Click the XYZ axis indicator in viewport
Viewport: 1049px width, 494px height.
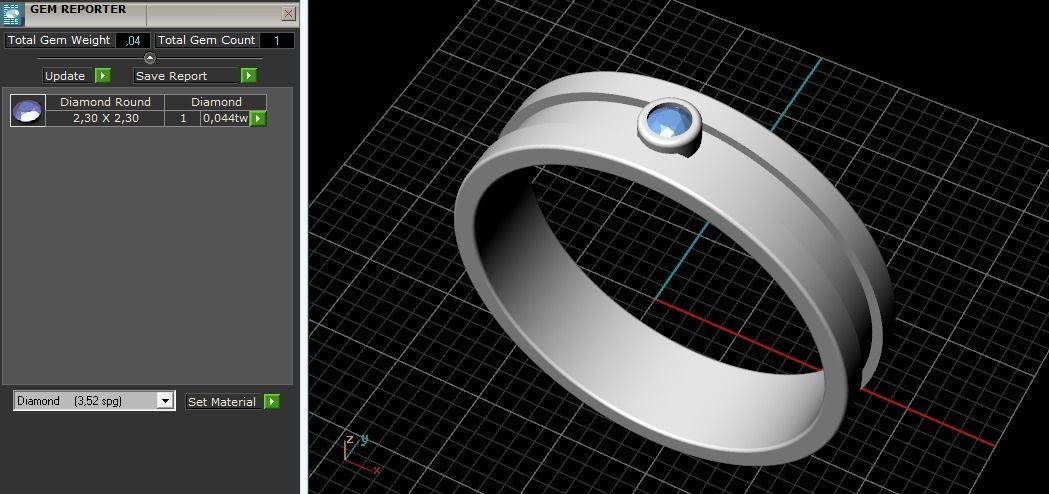[x=360, y=454]
